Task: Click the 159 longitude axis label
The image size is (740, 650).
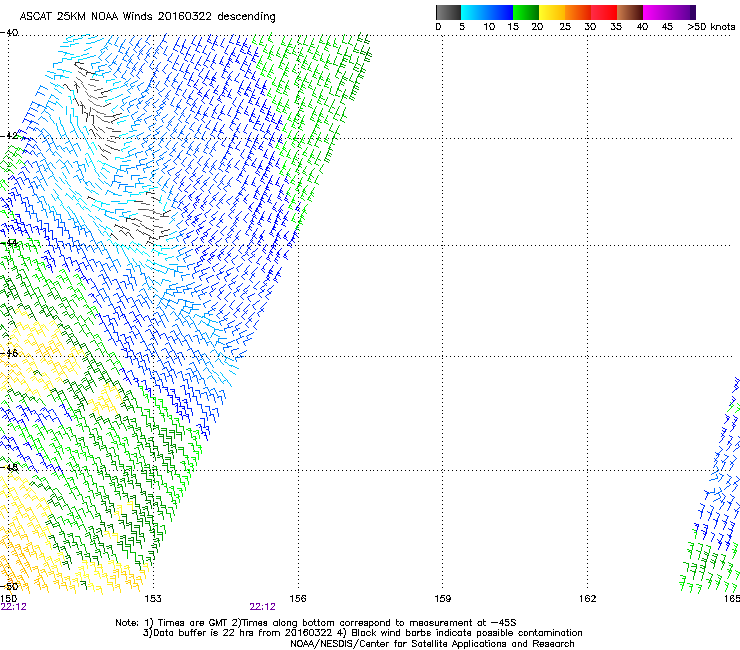Action: (443, 599)
